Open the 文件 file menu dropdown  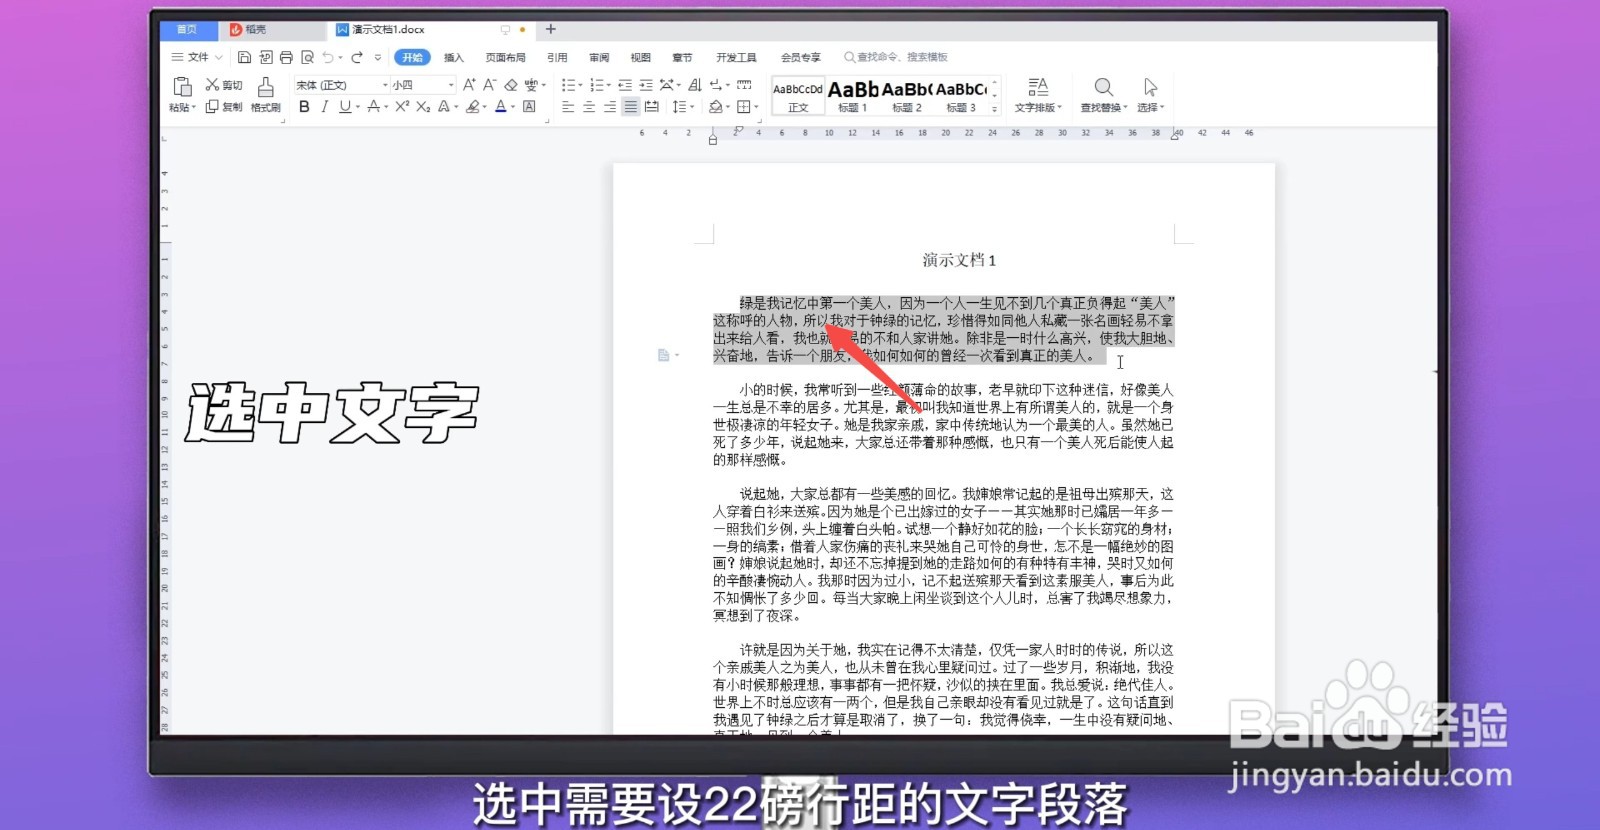pos(197,57)
